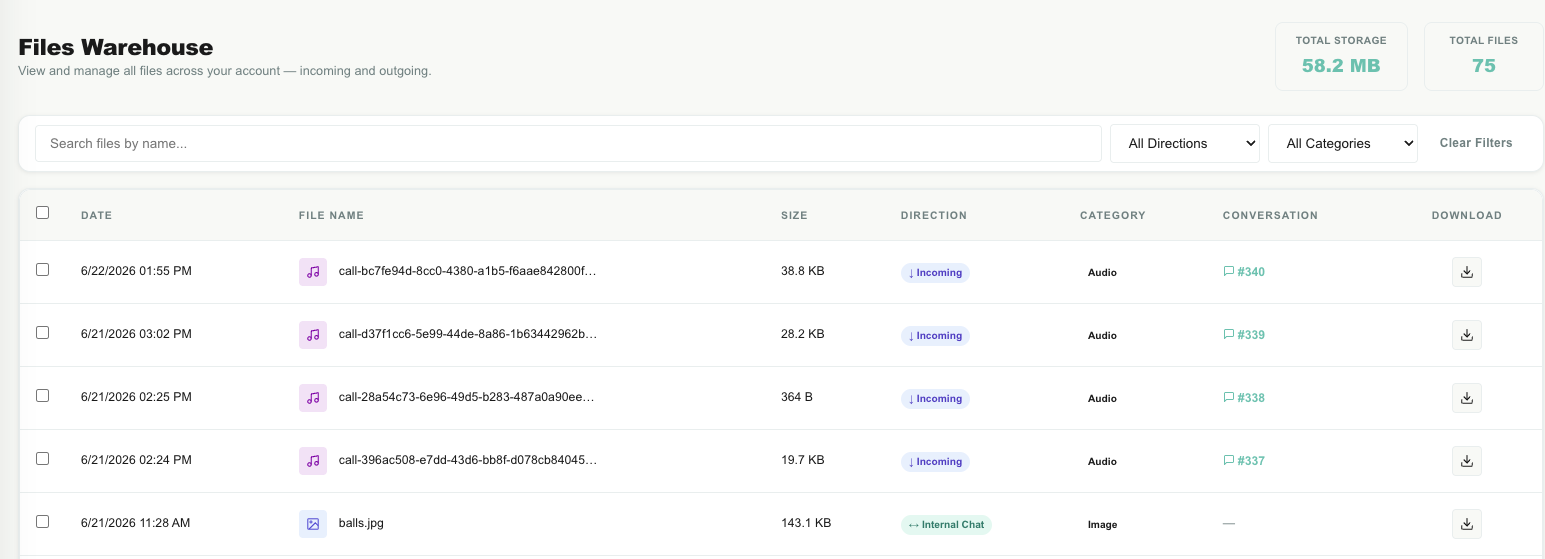Image resolution: width=1545 pixels, height=559 pixels.
Task: Click the Incoming badge for the 19.7 KB file
Action: [935, 461]
